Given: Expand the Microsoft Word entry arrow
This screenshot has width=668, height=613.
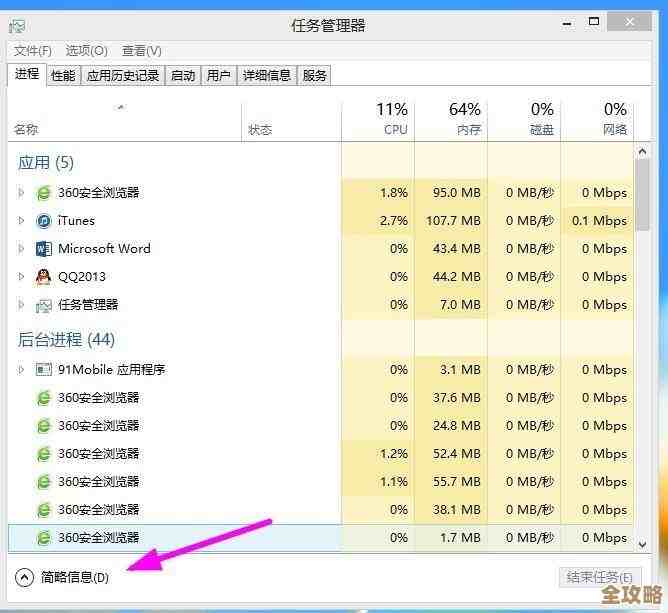Looking at the screenshot, I should (x=20, y=249).
